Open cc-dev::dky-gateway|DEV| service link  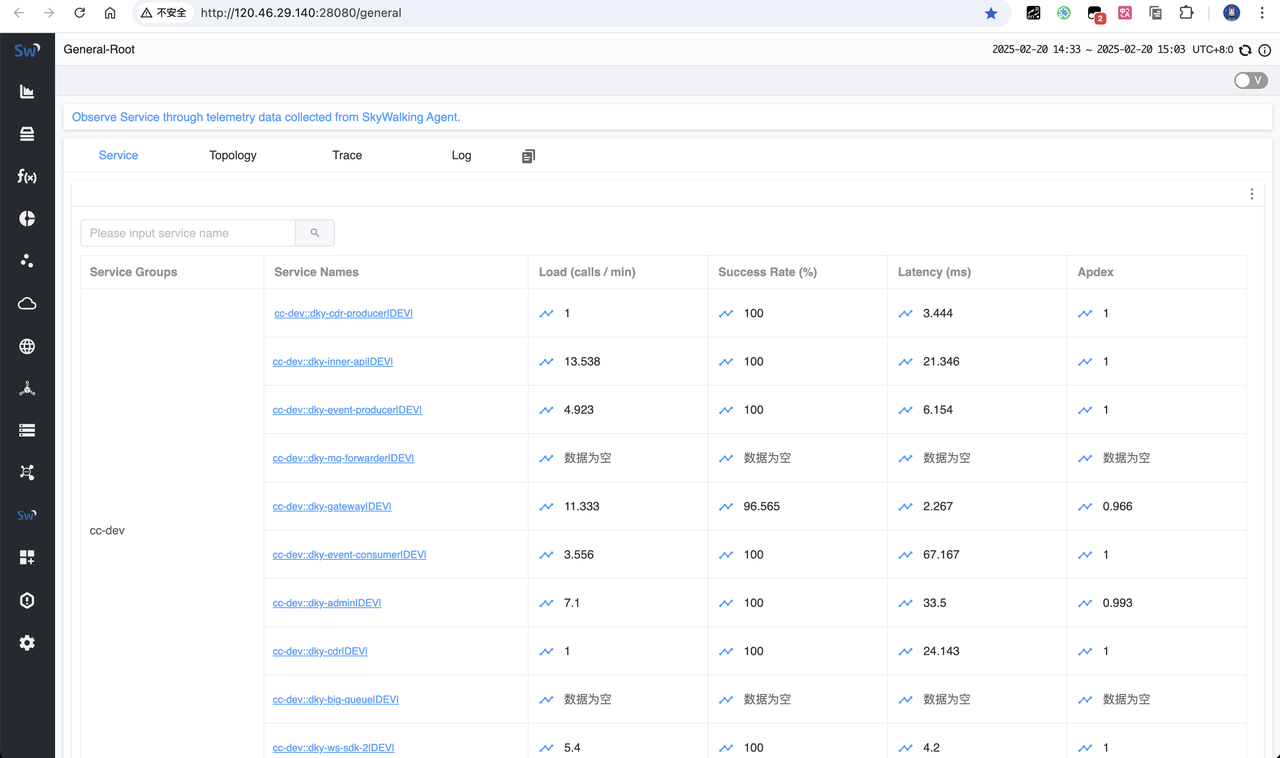coord(332,507)
